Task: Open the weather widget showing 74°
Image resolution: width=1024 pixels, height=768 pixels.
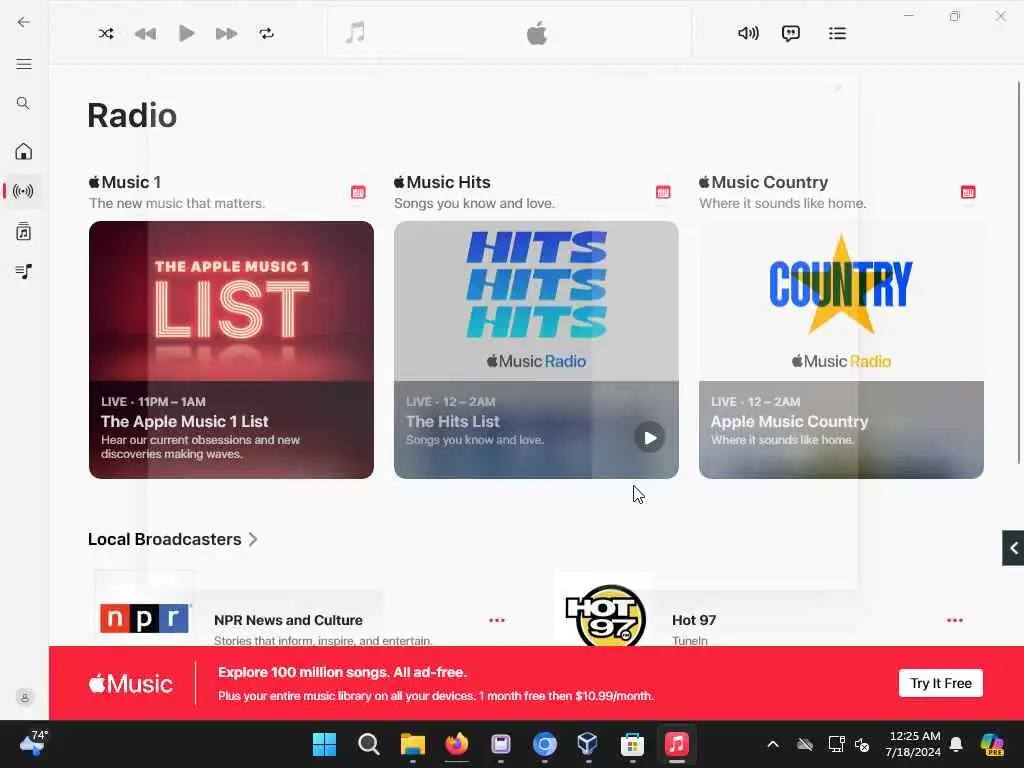Action: tap(33, 743)
